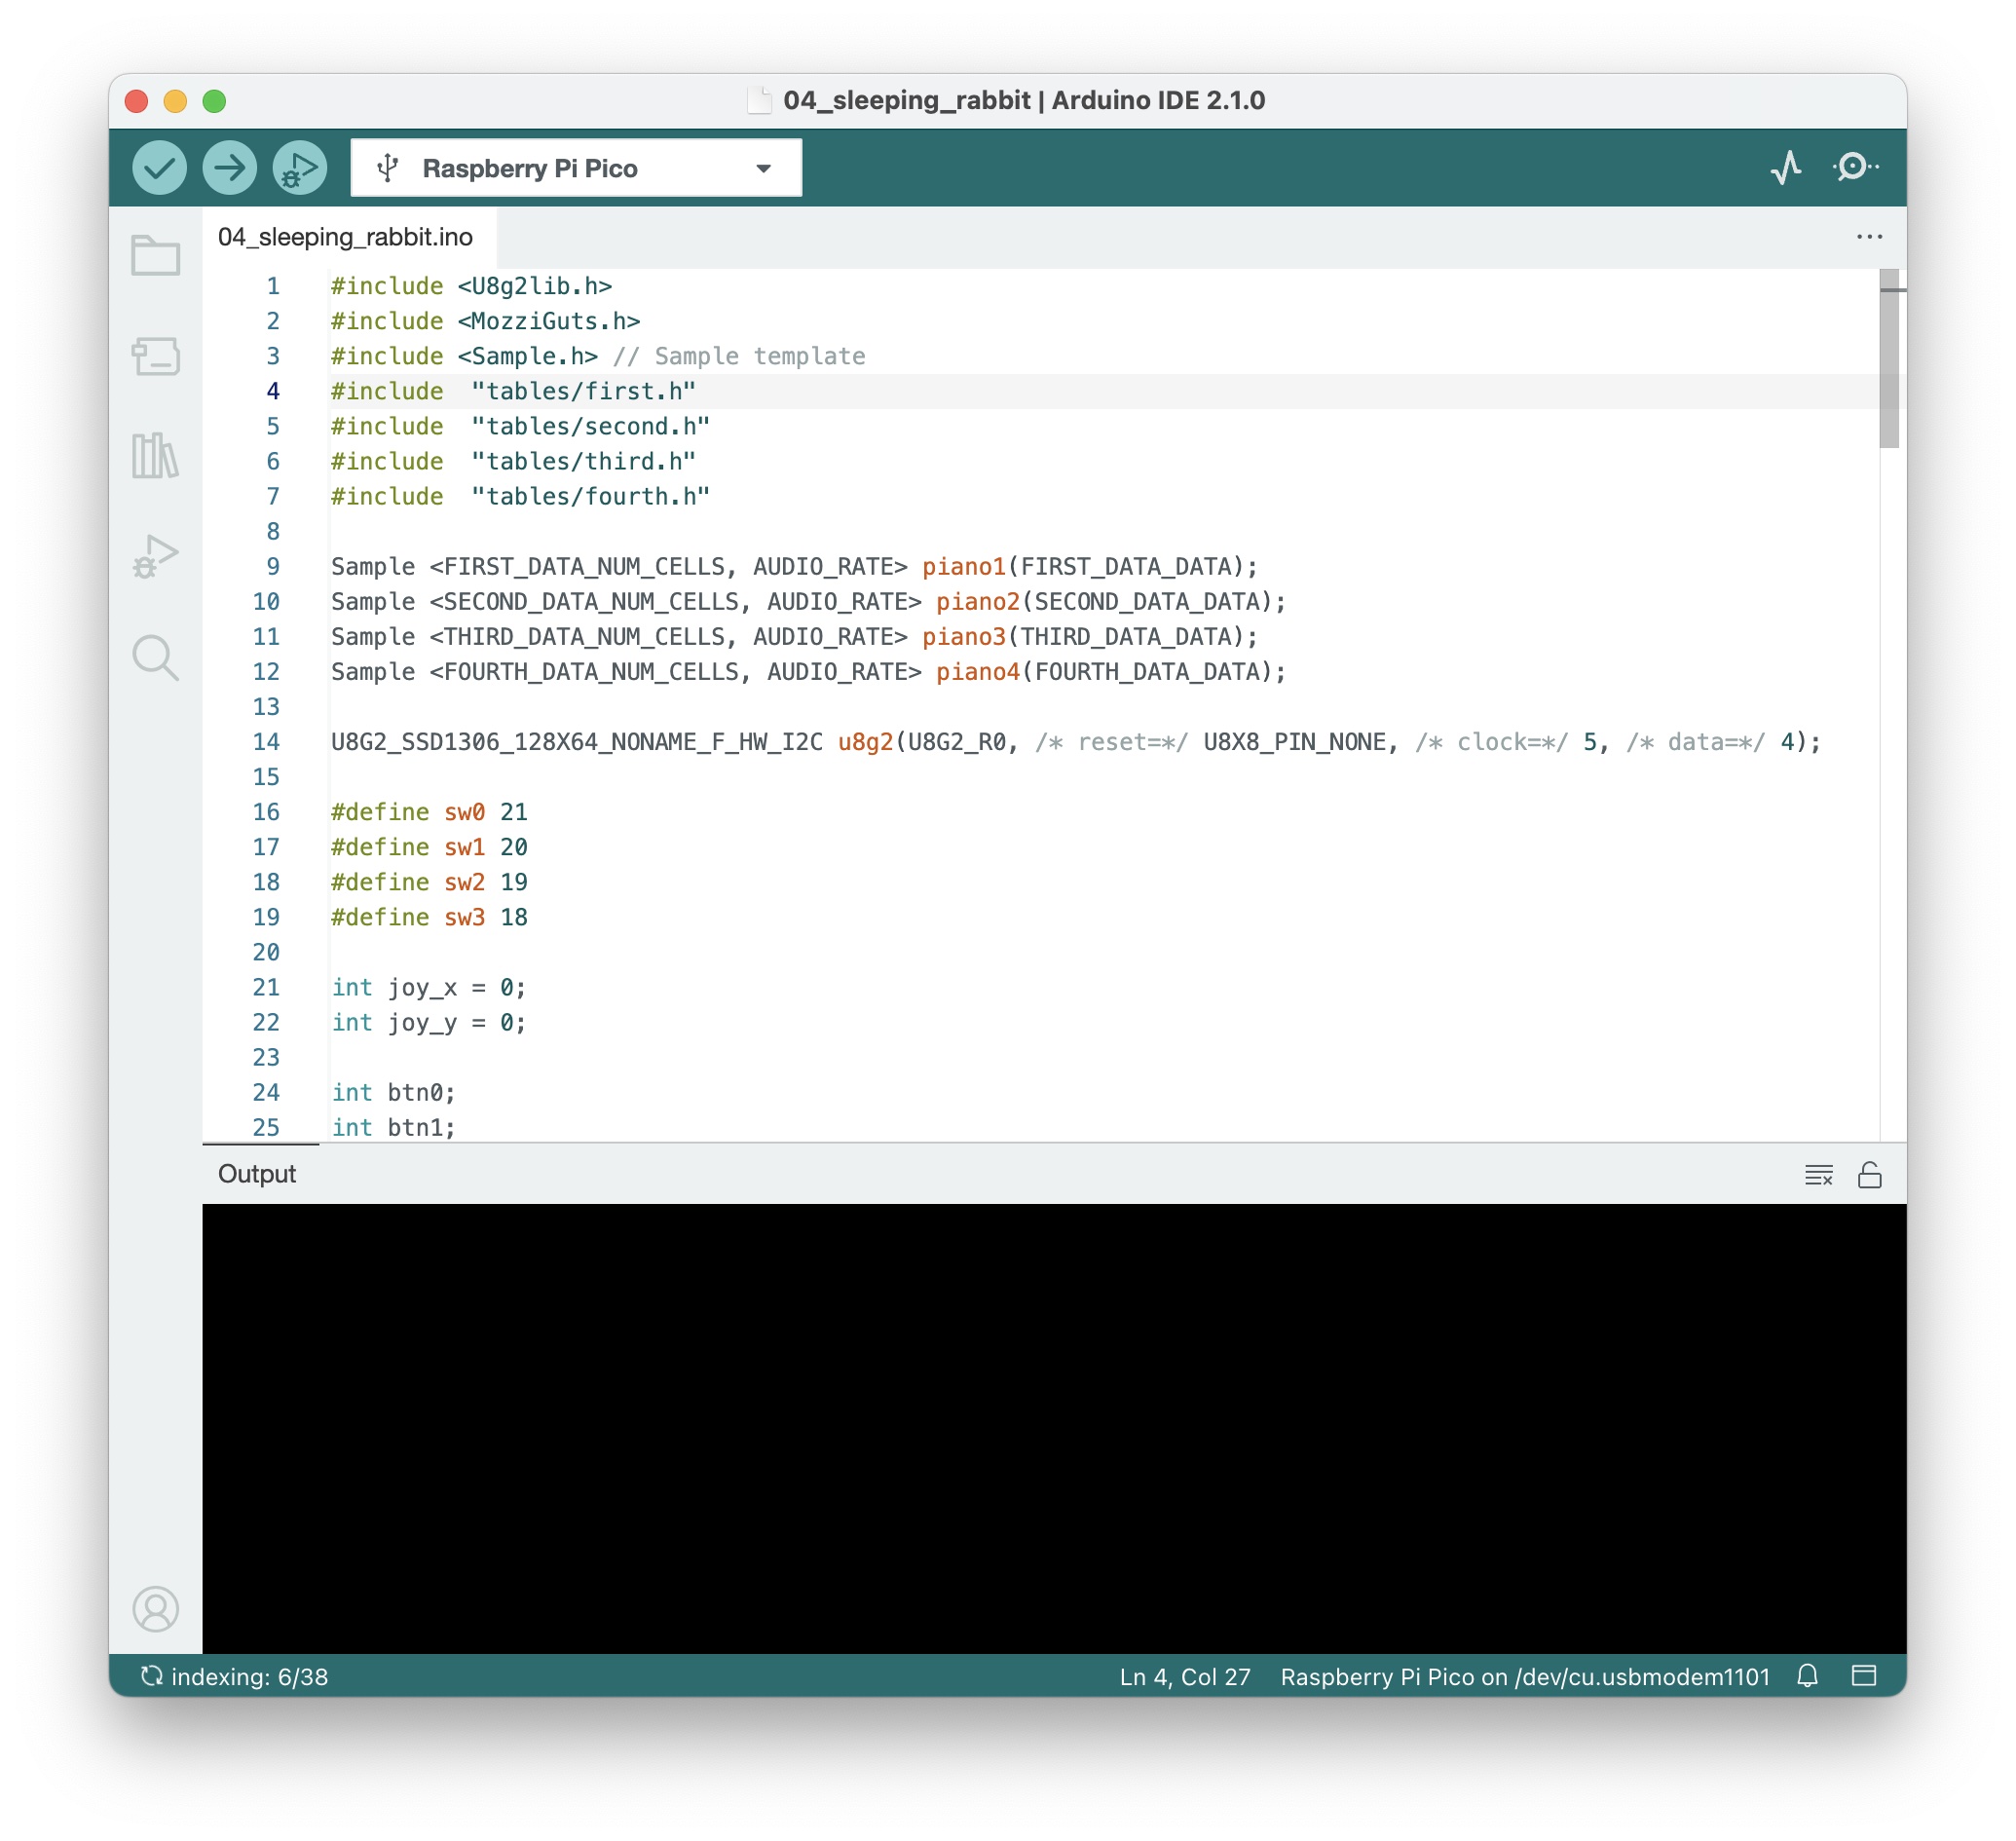Open the Boards Manager sidebar

[x=156, y=356]
